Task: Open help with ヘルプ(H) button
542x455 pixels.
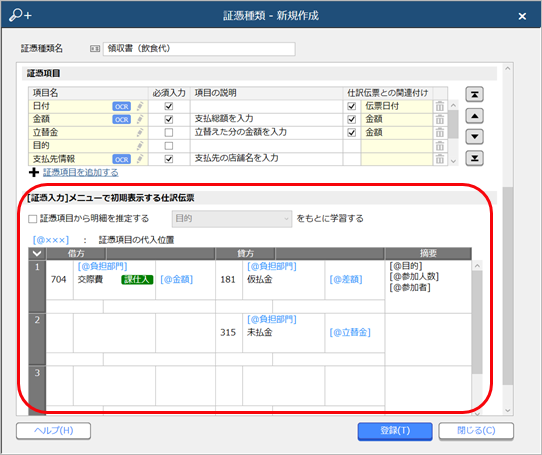Action: [54, 431]
